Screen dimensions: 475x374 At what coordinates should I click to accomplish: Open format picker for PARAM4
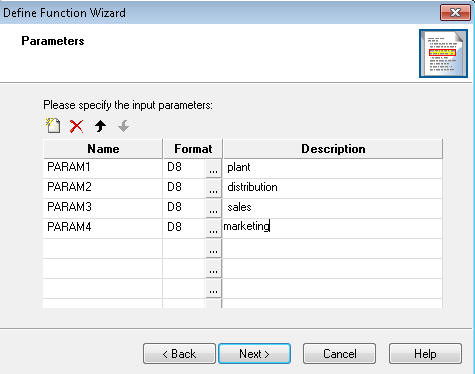213,229
